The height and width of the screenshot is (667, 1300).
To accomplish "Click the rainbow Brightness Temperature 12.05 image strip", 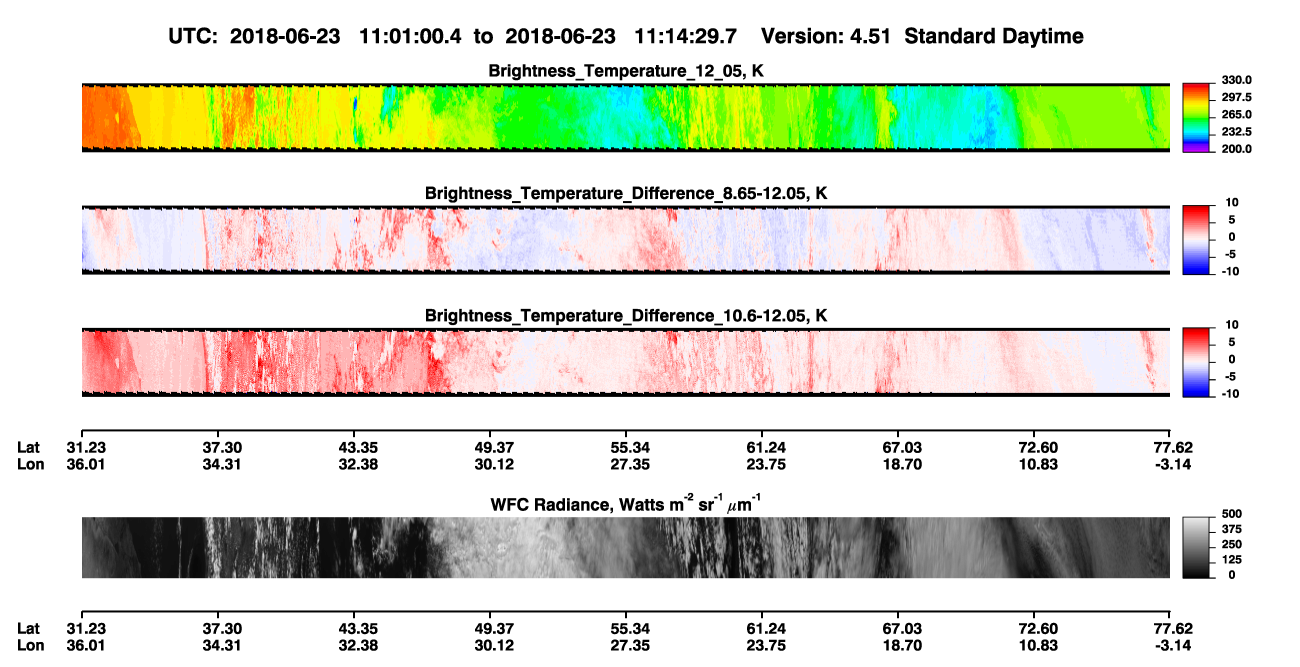I will pos(626,117).
